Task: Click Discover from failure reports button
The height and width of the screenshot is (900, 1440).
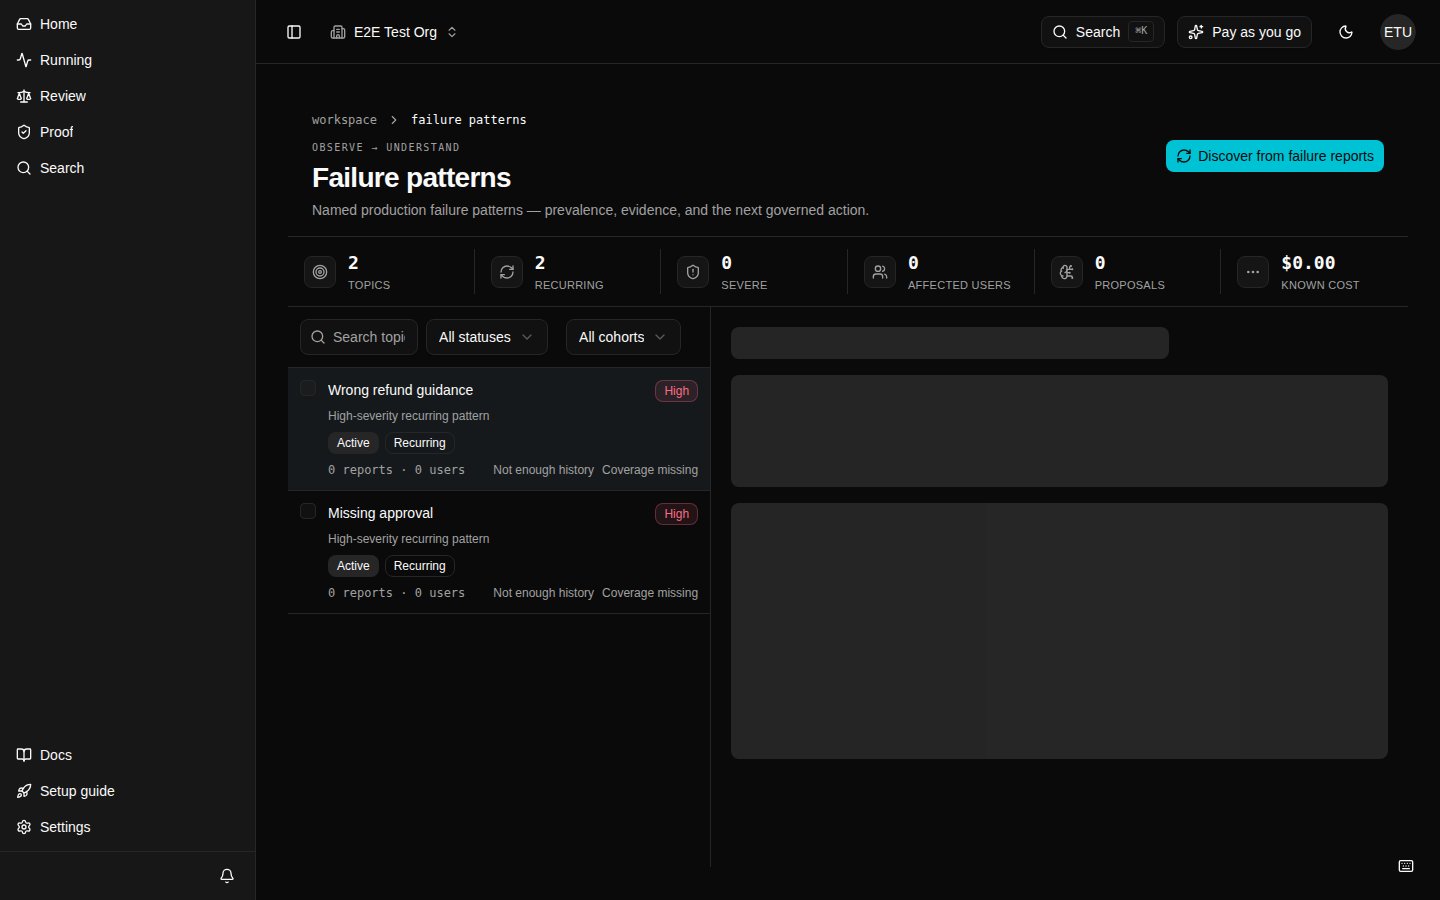Action: pos(1275,156)
